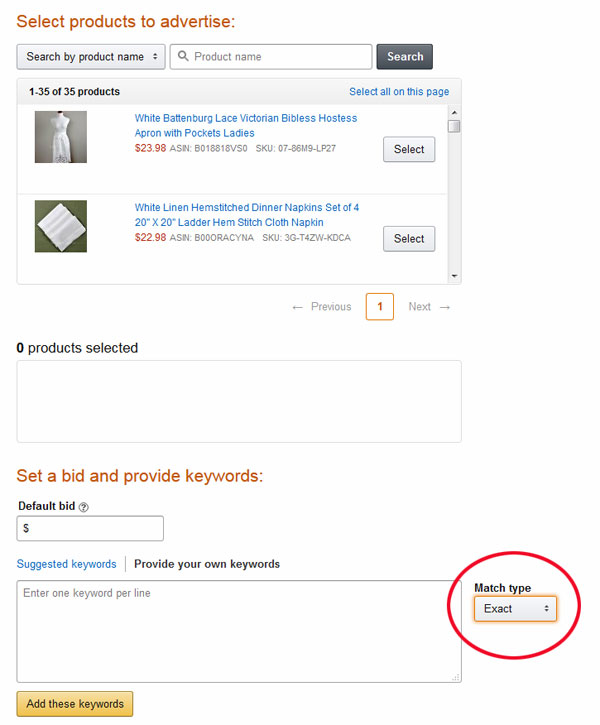
Task: Click the Add these keywords button
Action: 75,704
